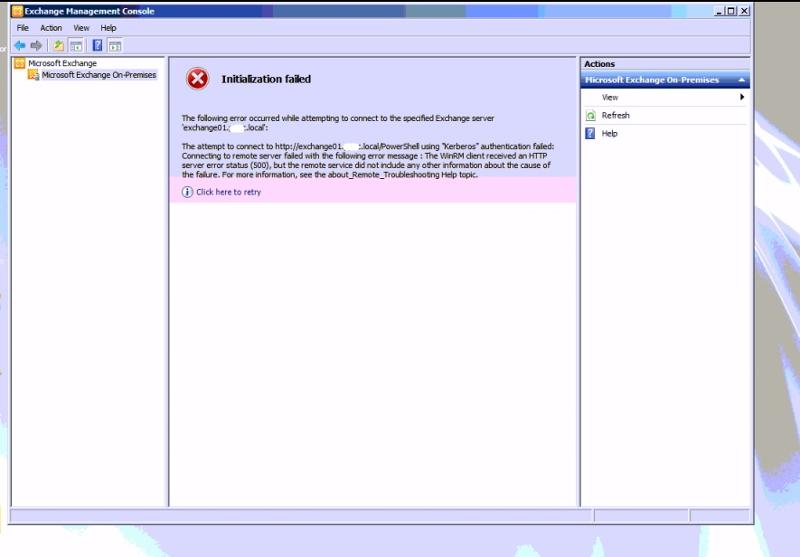Choose View in the Actions pane
The height and width of the screenshot is (557, 800).
point(610,97)
